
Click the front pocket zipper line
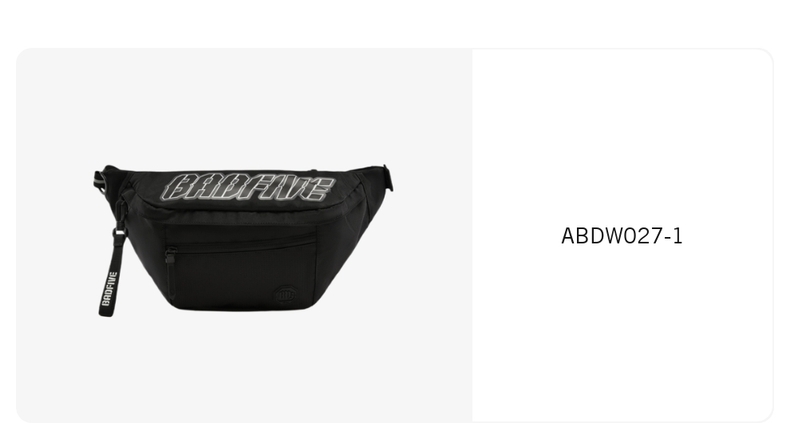click(x=244, y=243)
